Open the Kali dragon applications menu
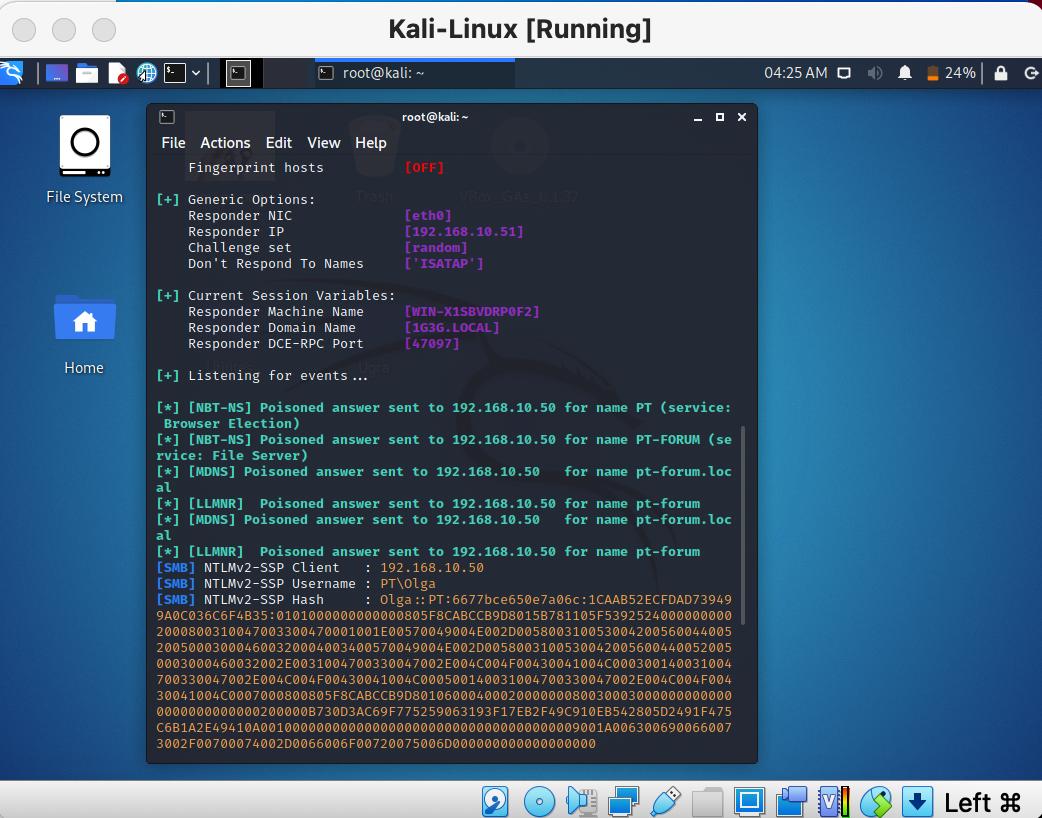The image size is (1042, 818). (11, 73)
